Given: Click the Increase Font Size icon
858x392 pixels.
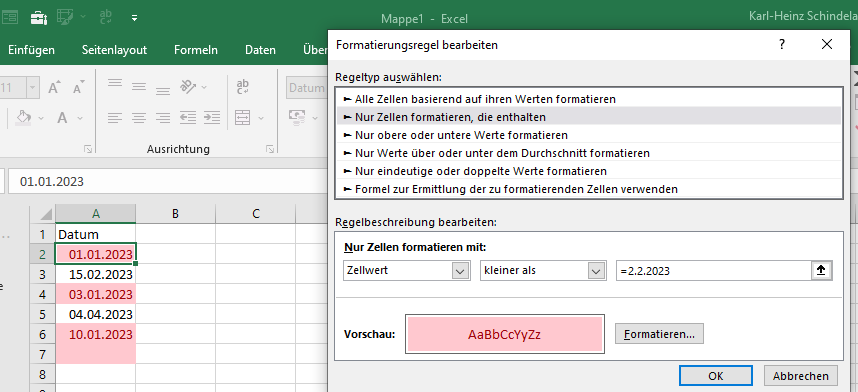Looking at the screenshot, I should [54, 88].
